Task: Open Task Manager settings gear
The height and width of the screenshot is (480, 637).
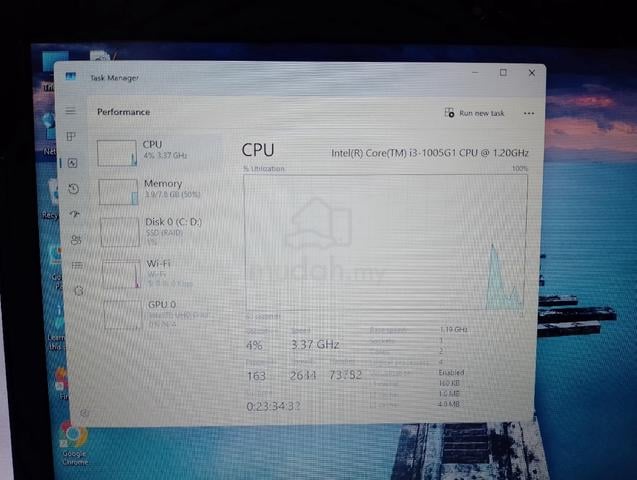Action: pos(84,413)
